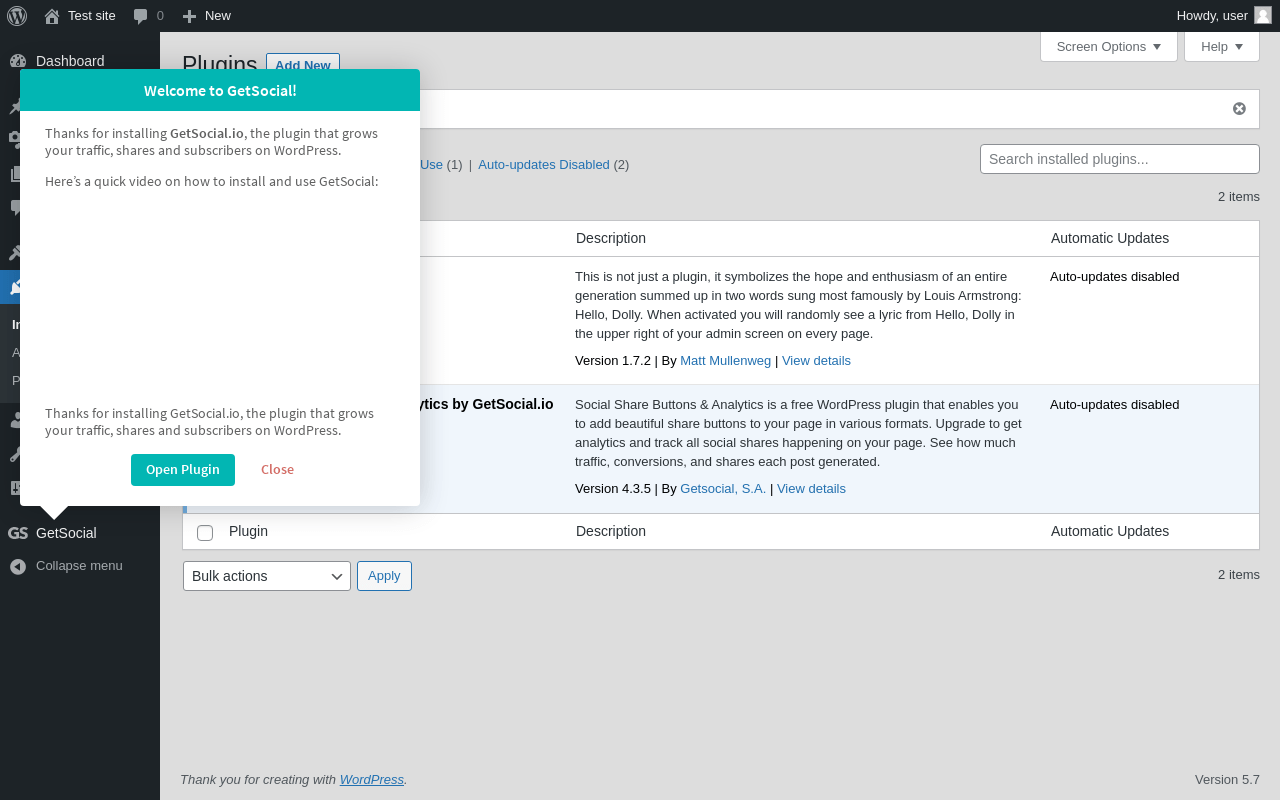Dismiss the notice with the X icon
Viewport: 1280px width, 800px height.
coord(1239,108)
